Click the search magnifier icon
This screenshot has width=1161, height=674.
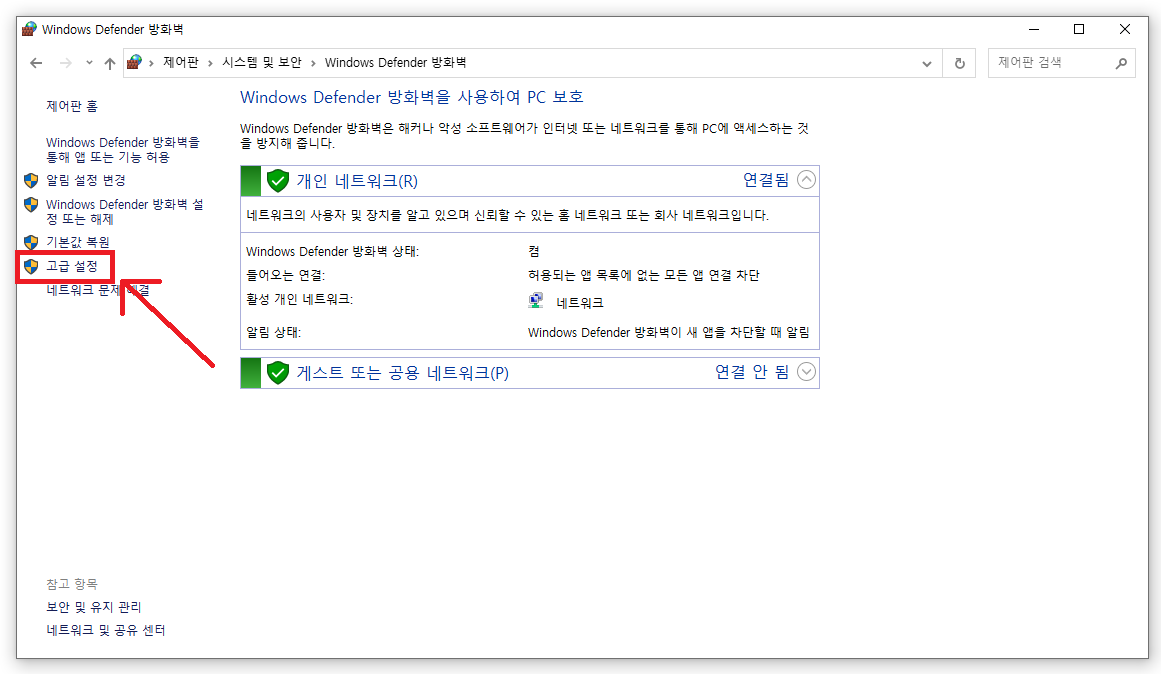click(1121, 64)
